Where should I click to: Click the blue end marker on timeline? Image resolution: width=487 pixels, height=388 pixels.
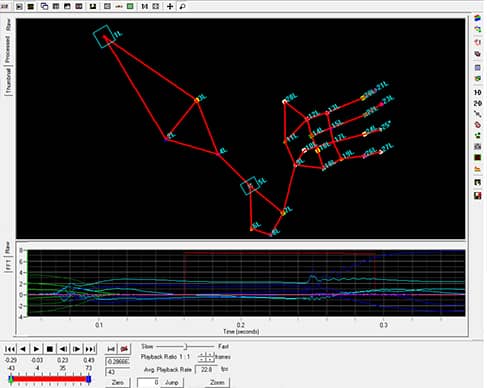pos(88,379)
